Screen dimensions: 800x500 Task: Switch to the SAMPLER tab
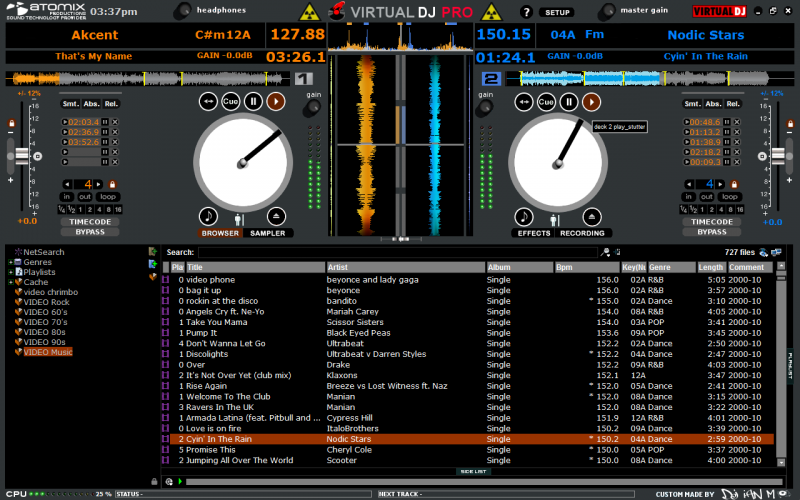click(x=267, y=233)
